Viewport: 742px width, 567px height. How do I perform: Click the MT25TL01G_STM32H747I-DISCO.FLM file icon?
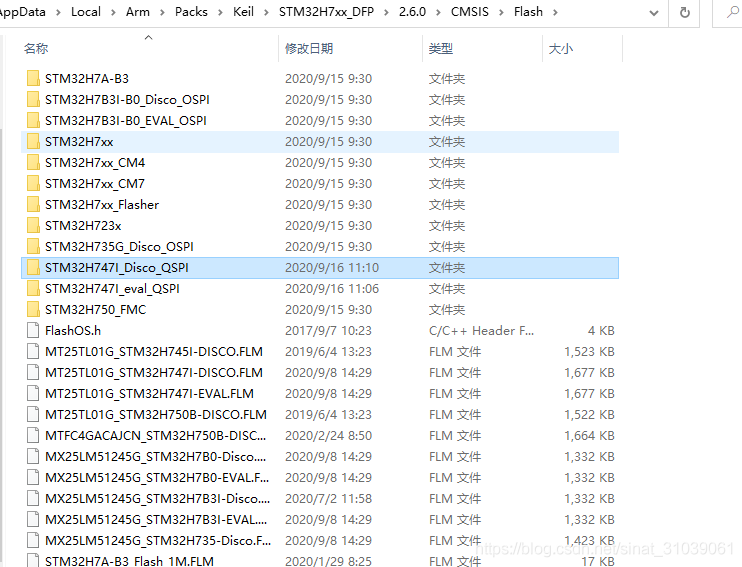(33, 372)
